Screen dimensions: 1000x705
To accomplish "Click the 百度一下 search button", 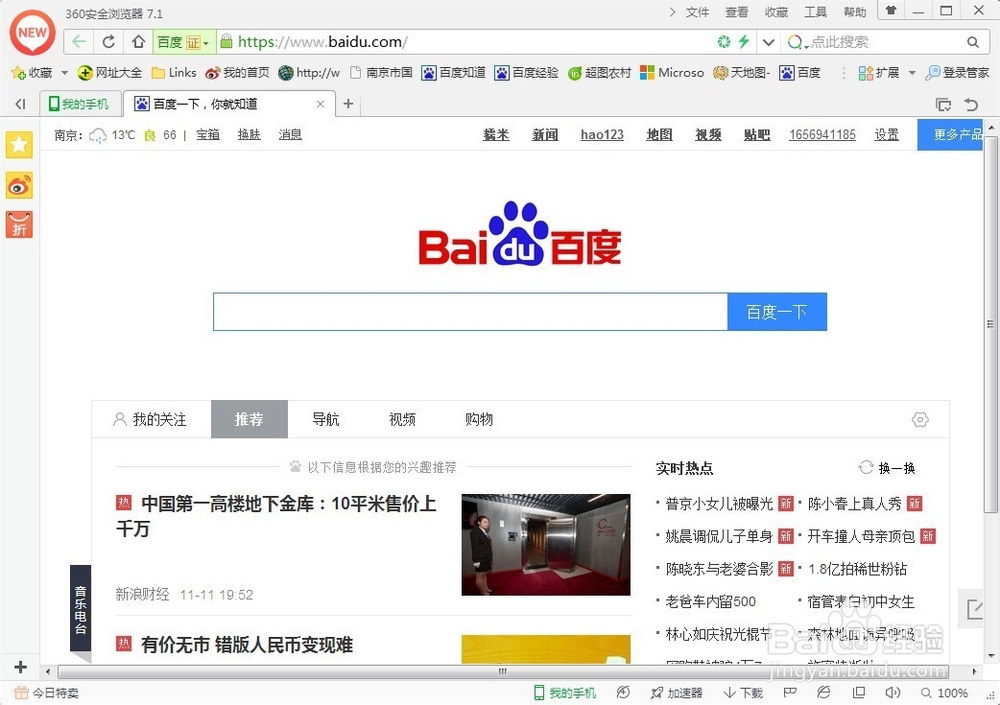I will tap(777, 312).
